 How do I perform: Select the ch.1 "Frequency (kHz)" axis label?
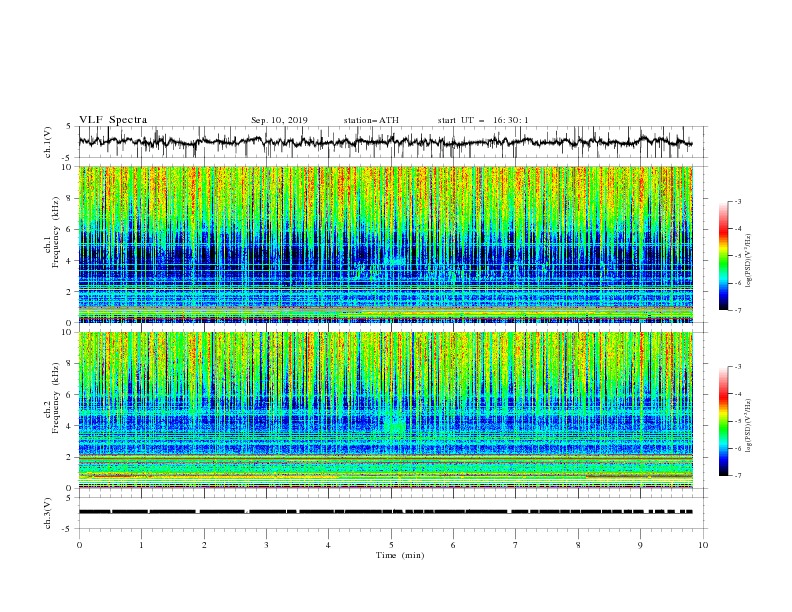point(55,233)
